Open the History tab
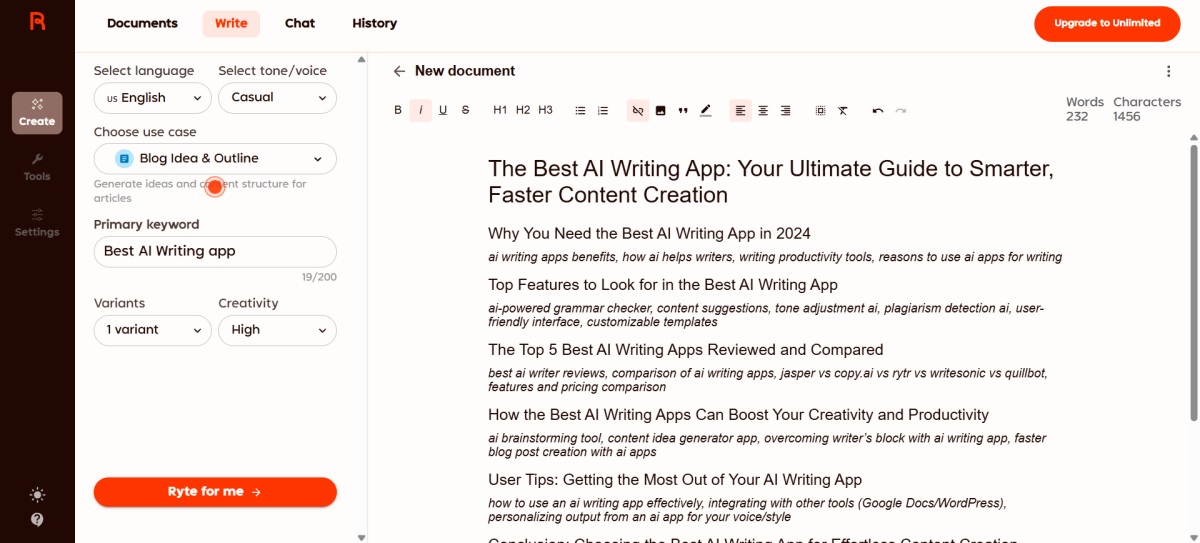Viewport: 1200px width, 543px height. [x=374, y=24]
